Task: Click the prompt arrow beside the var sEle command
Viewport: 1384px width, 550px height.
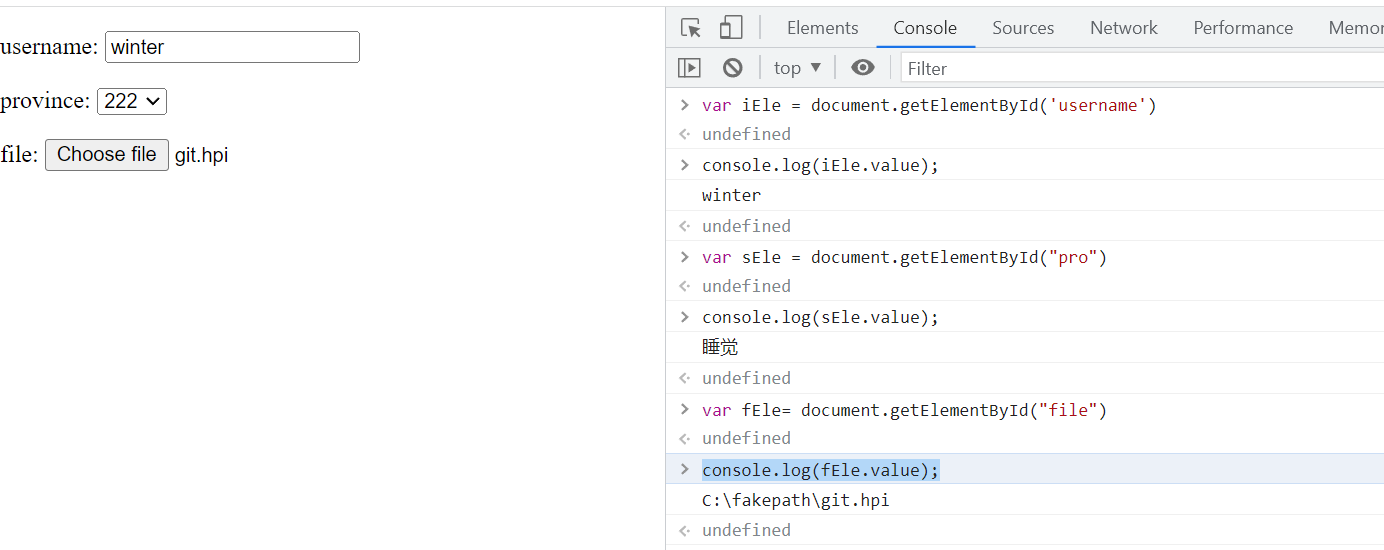Action: [684, 257]
